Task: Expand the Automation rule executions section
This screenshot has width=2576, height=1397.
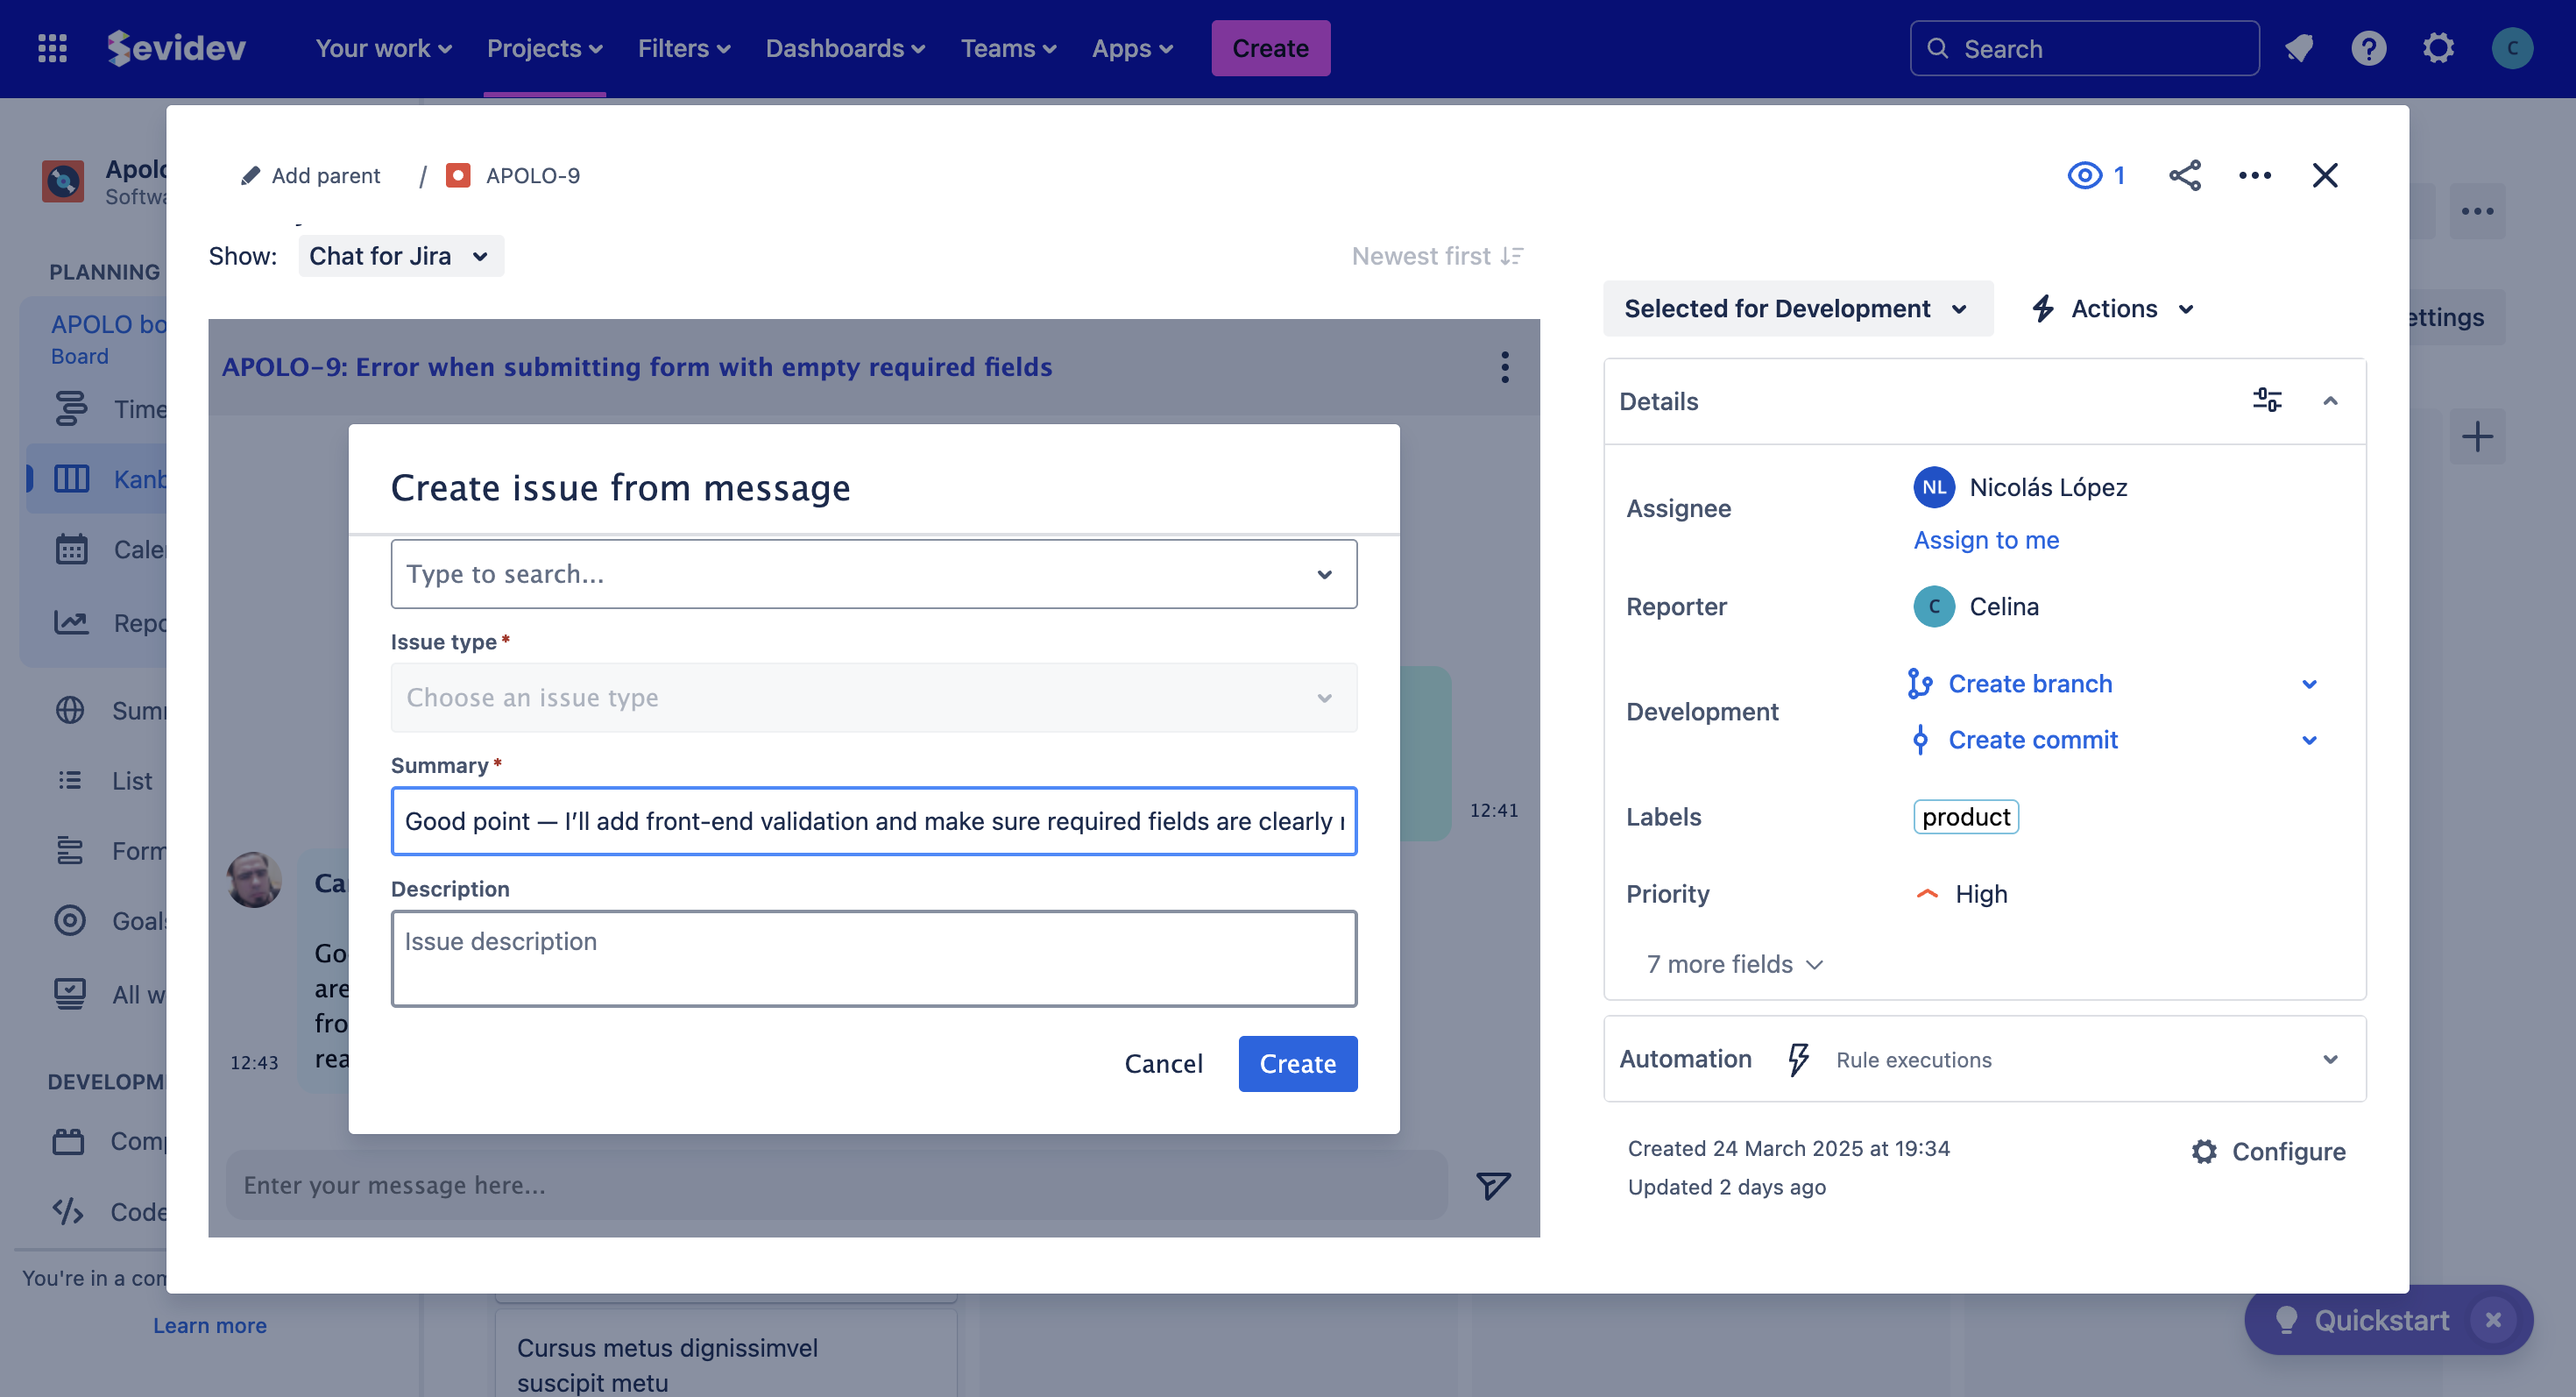Action: [x=2329, y=1059]
